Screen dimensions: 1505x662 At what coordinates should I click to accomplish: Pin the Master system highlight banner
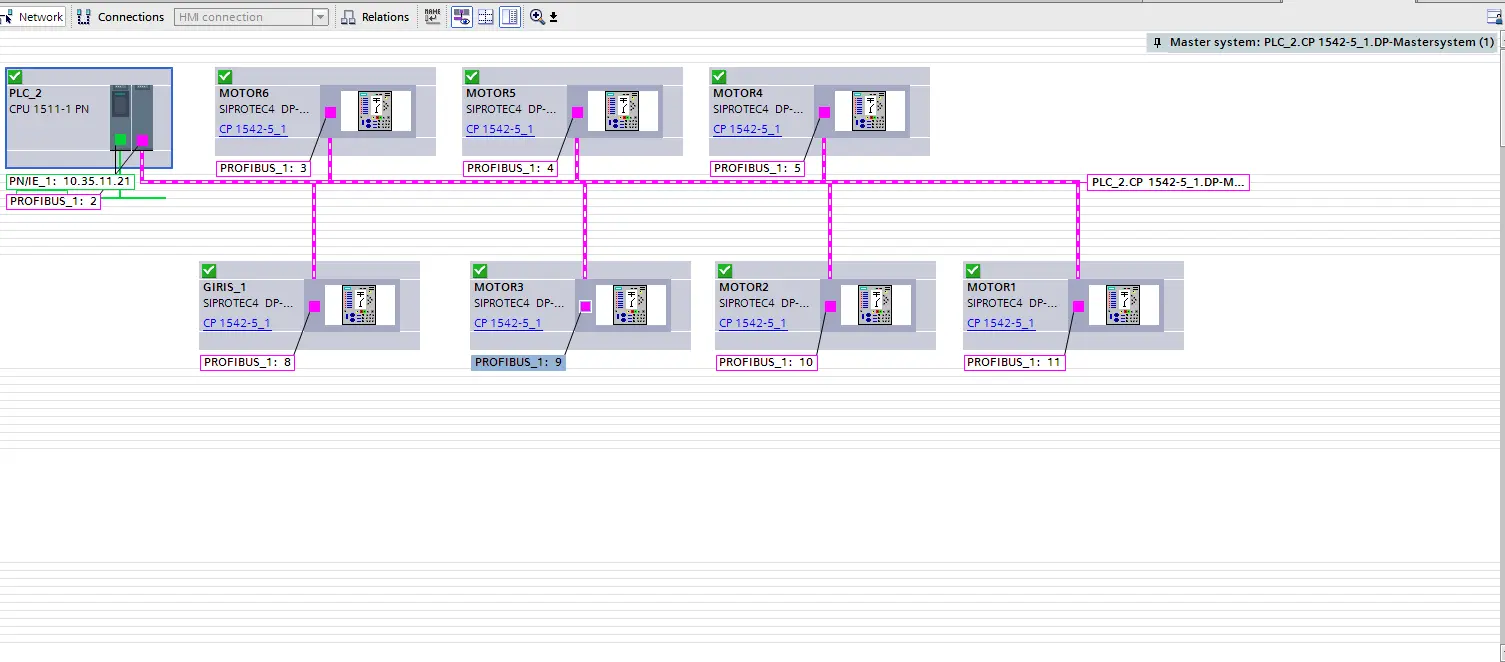1158,43
